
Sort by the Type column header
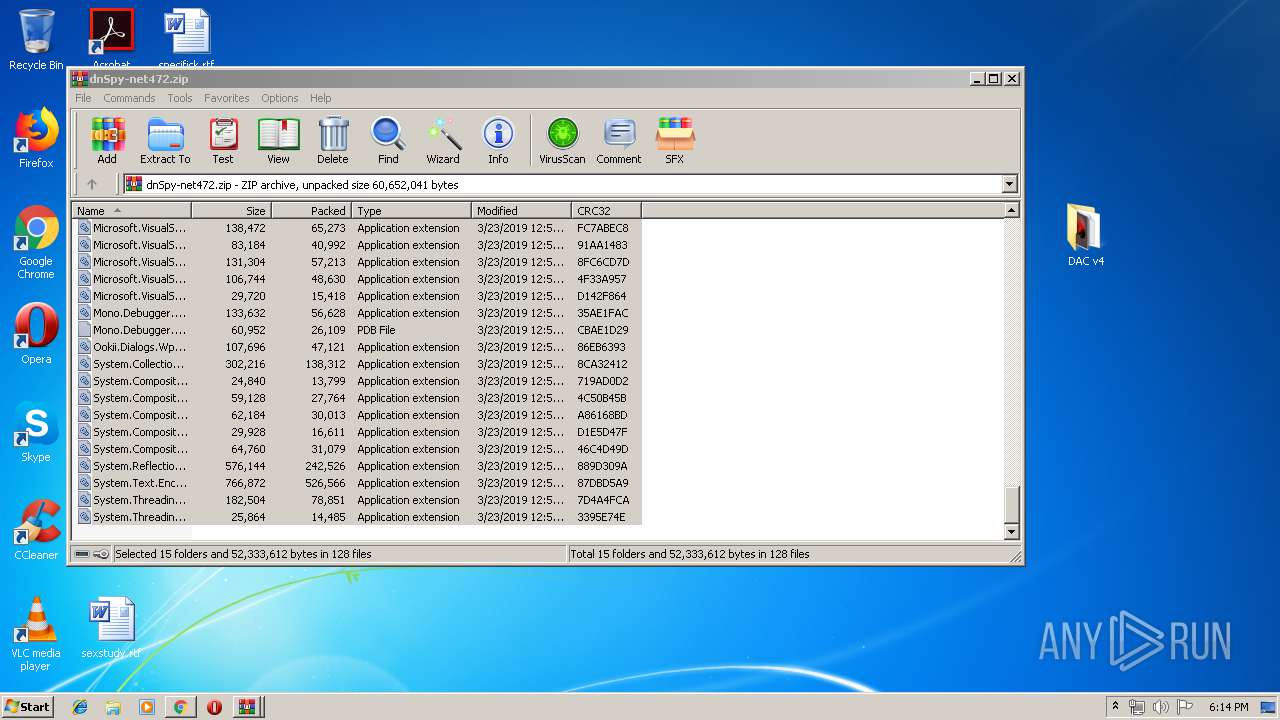coord(411,210)
